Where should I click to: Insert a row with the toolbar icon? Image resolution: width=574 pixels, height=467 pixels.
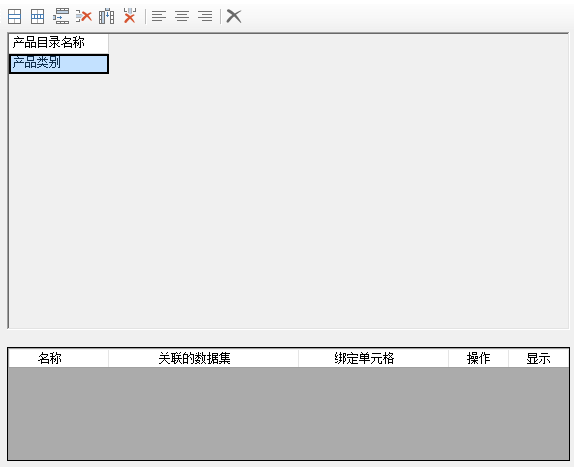[x=61, y=16]
